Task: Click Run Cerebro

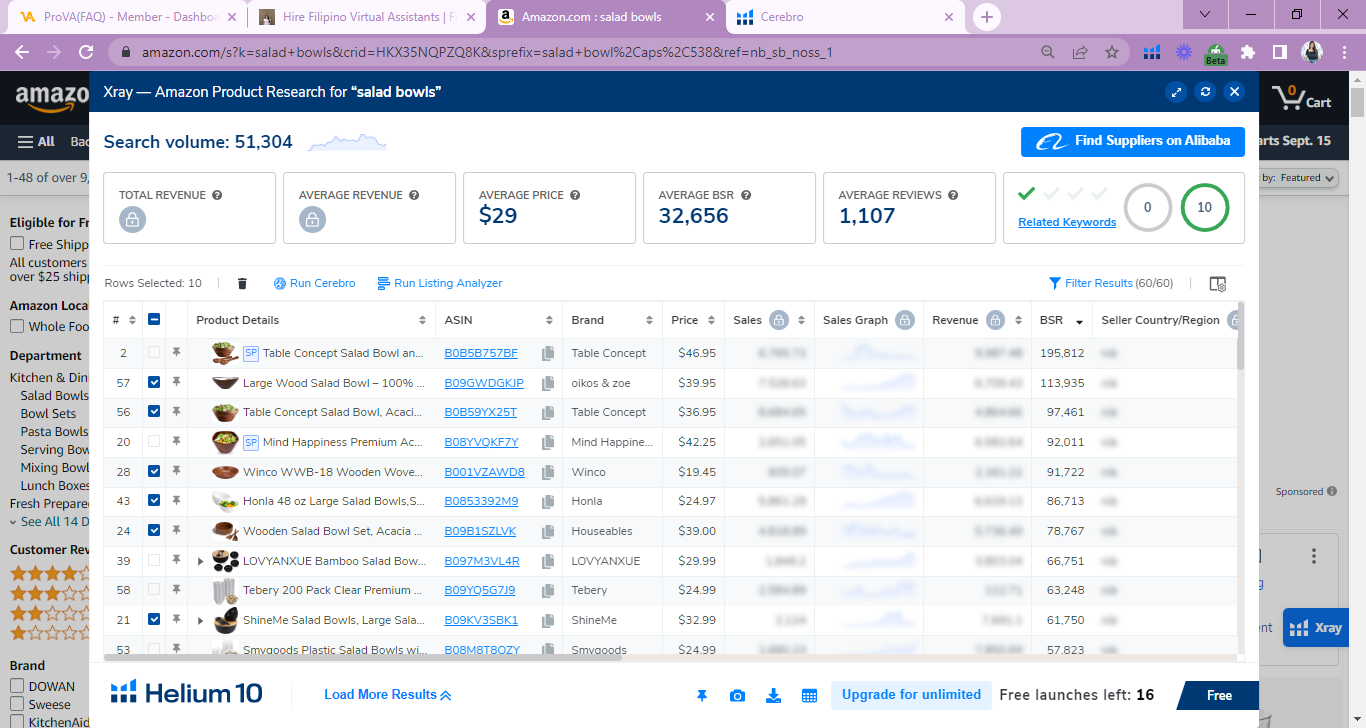Action: pyautogui.click(x=314, y=284)
